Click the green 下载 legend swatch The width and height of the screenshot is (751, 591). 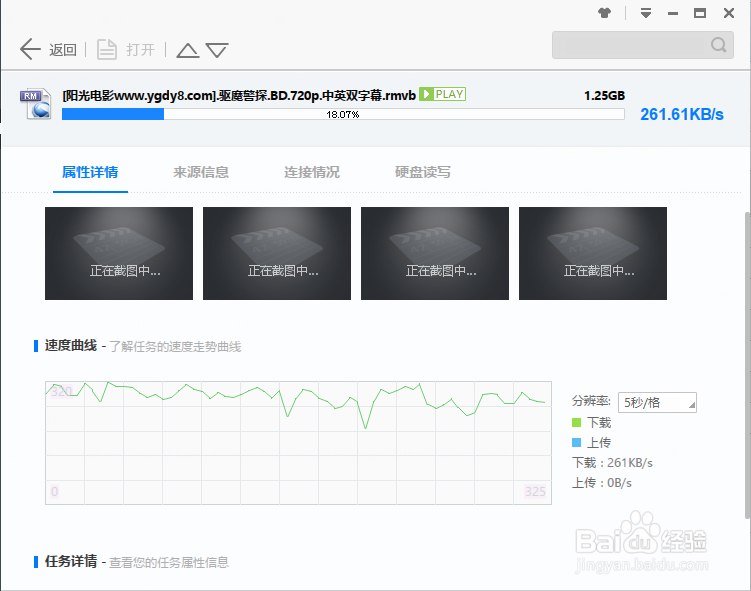tap(577, 422)
